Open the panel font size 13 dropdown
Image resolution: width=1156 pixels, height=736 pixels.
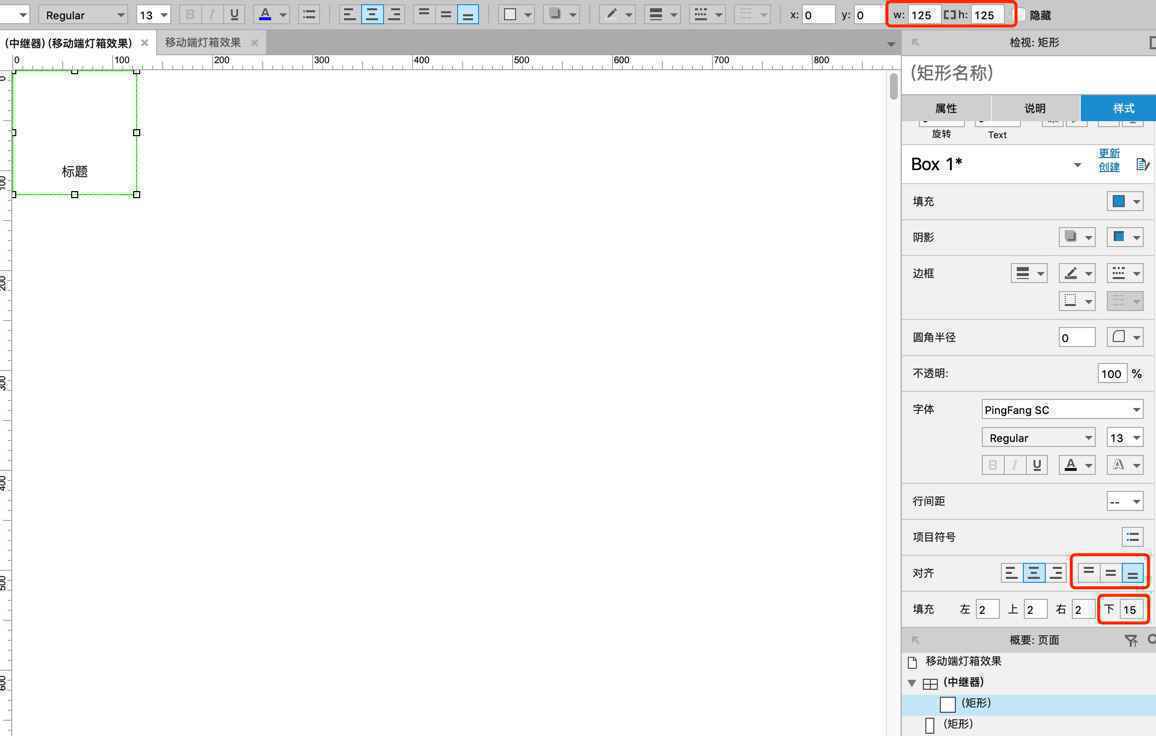point(1125,437)
